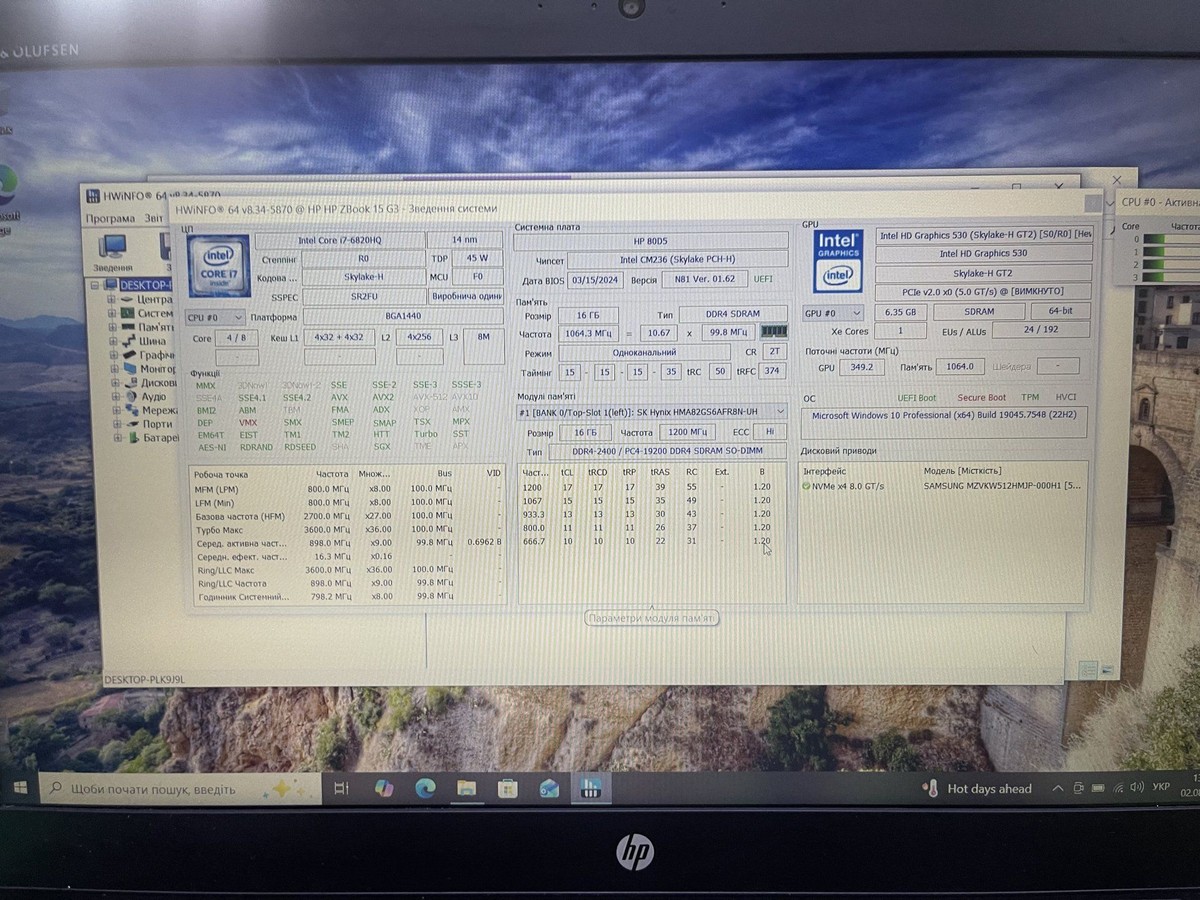Click the Intel CM236 chipset field
The image size is (1200, 900).
[677, 260]
